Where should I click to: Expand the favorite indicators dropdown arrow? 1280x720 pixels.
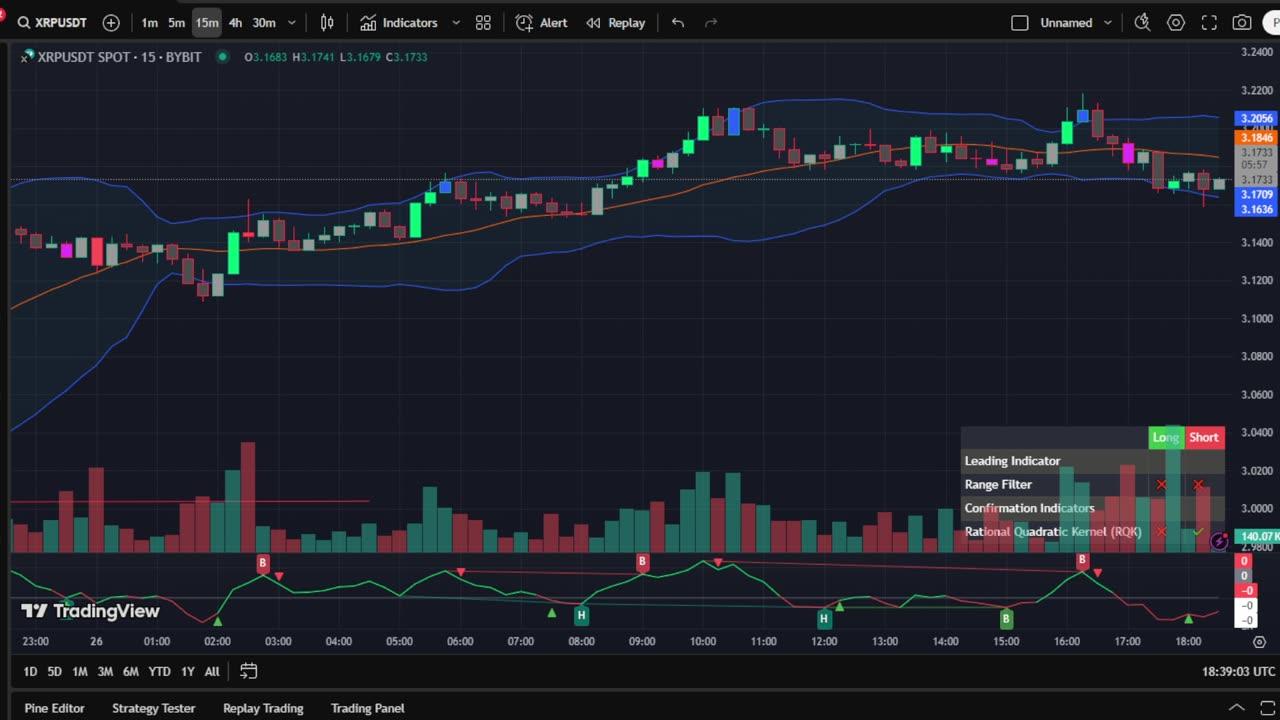(x=456, y=22)
